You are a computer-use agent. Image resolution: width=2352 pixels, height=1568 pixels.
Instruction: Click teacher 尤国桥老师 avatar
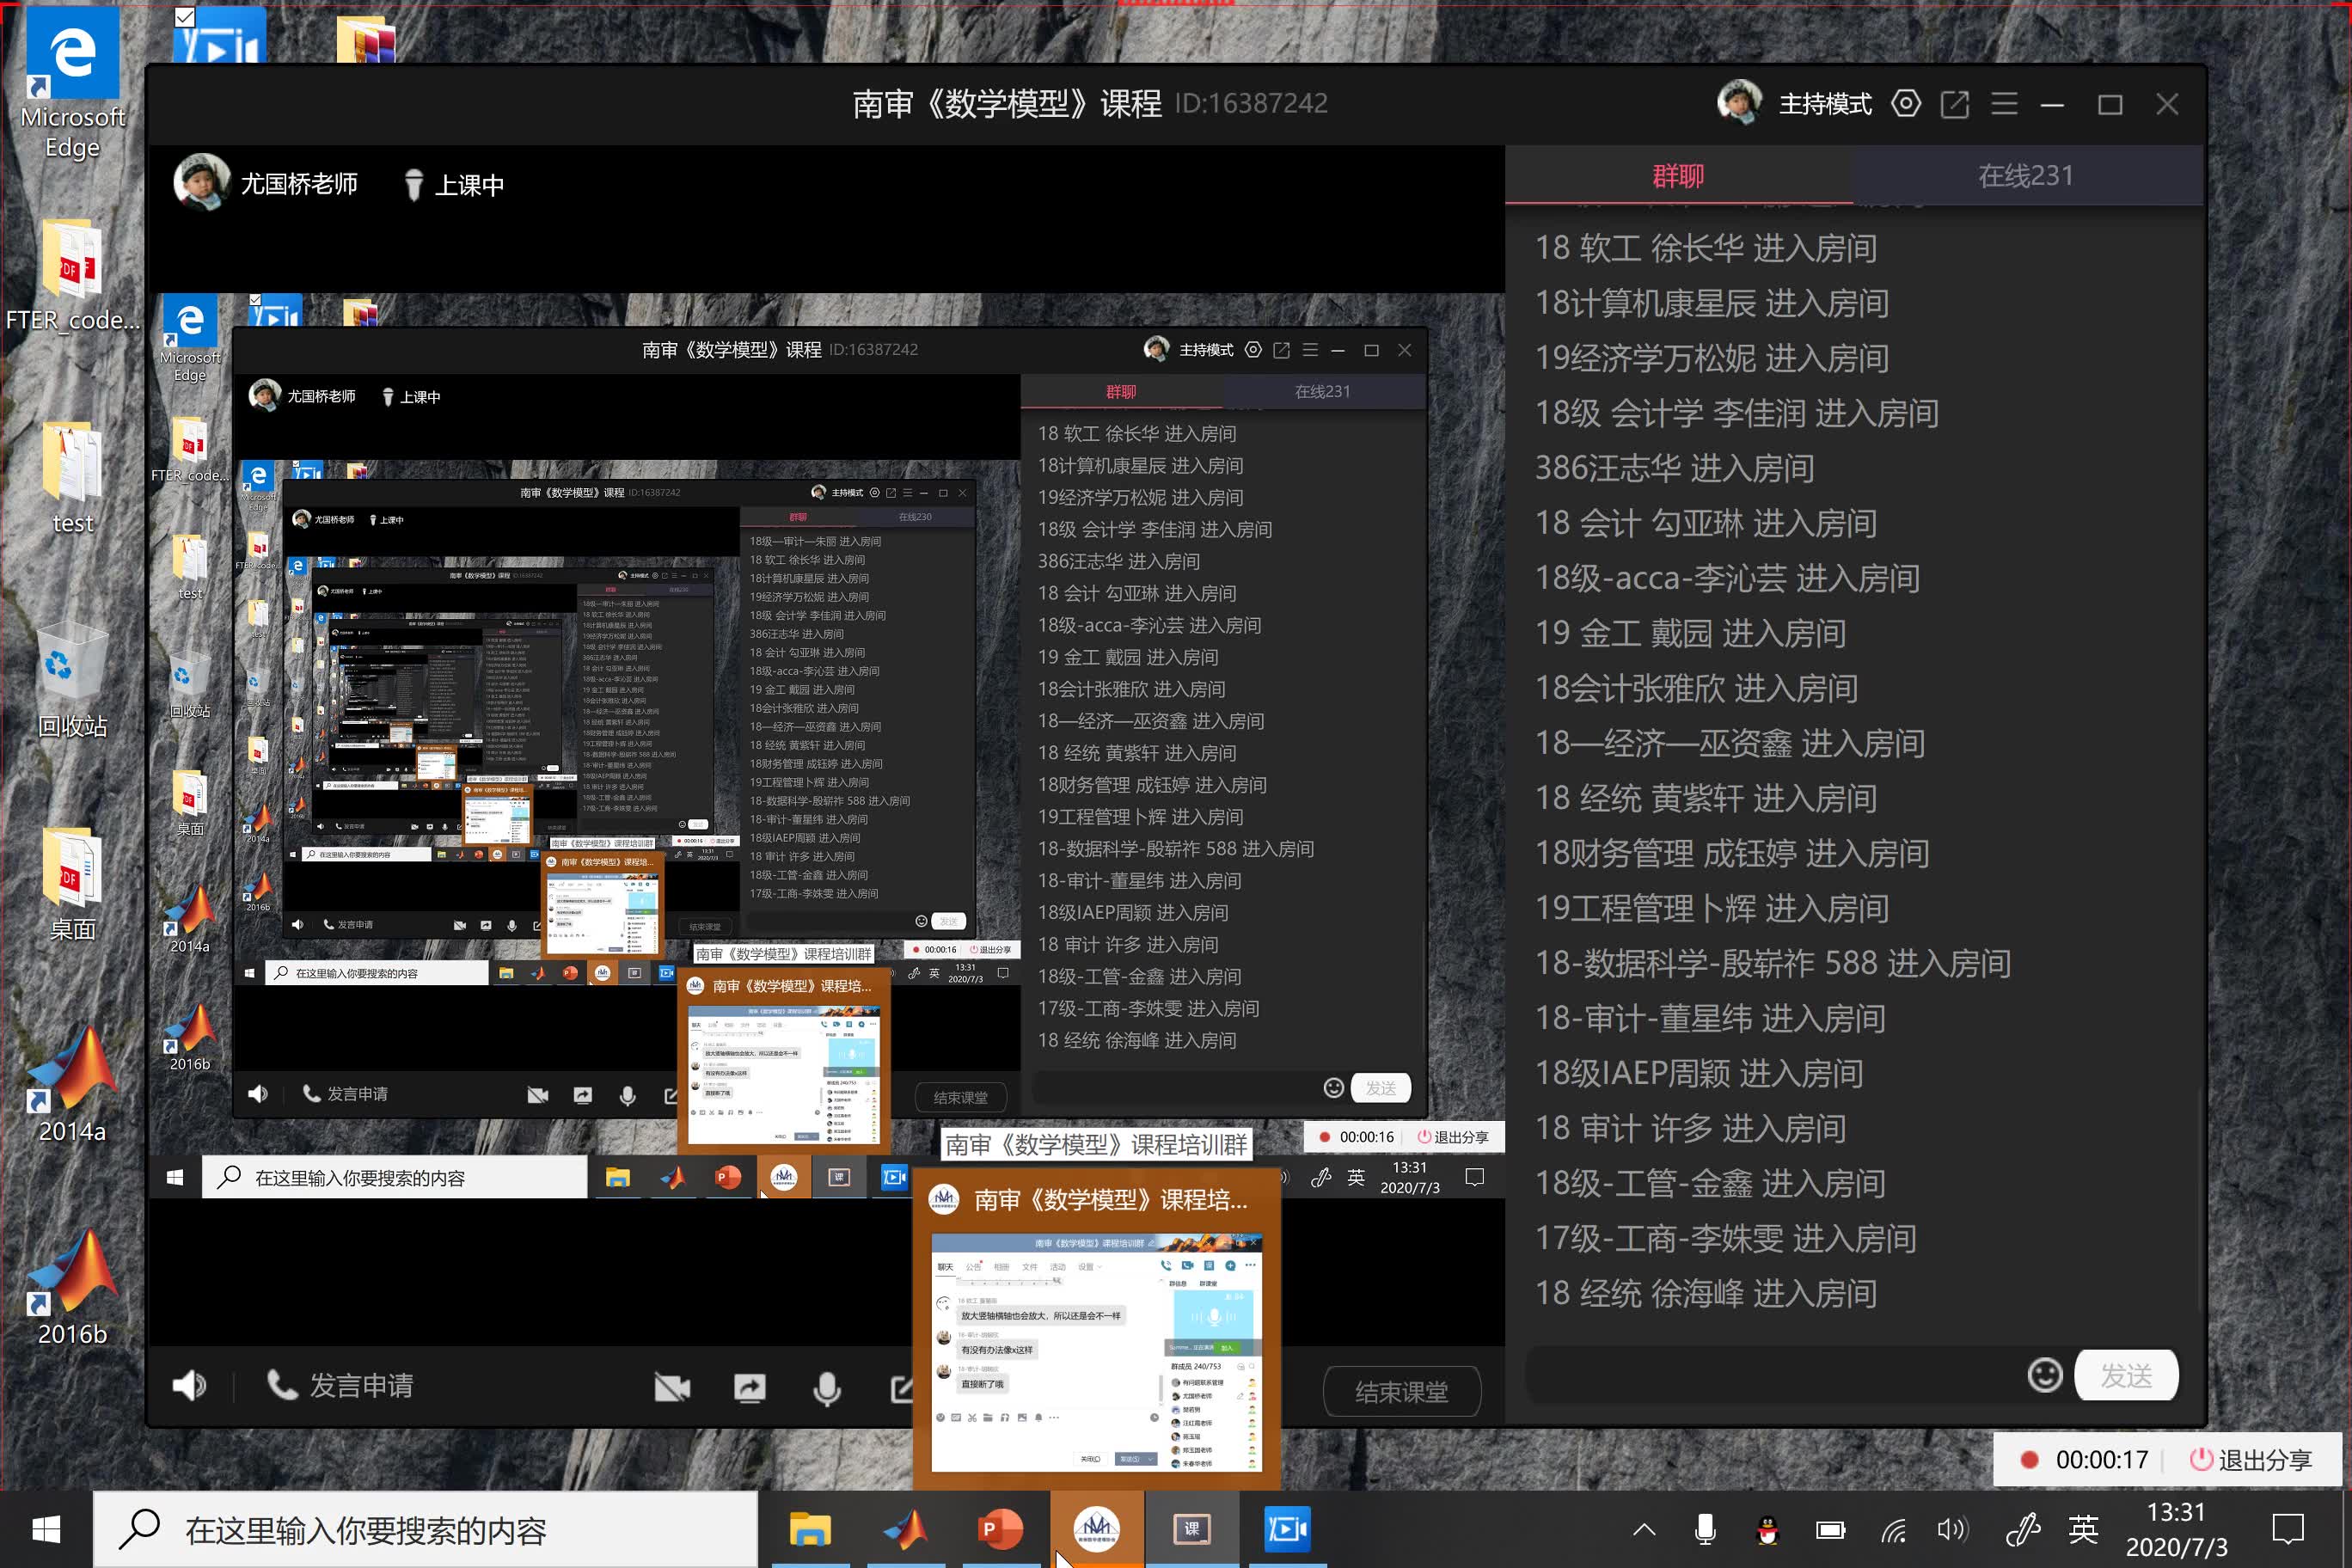click(x=202, y=182)
